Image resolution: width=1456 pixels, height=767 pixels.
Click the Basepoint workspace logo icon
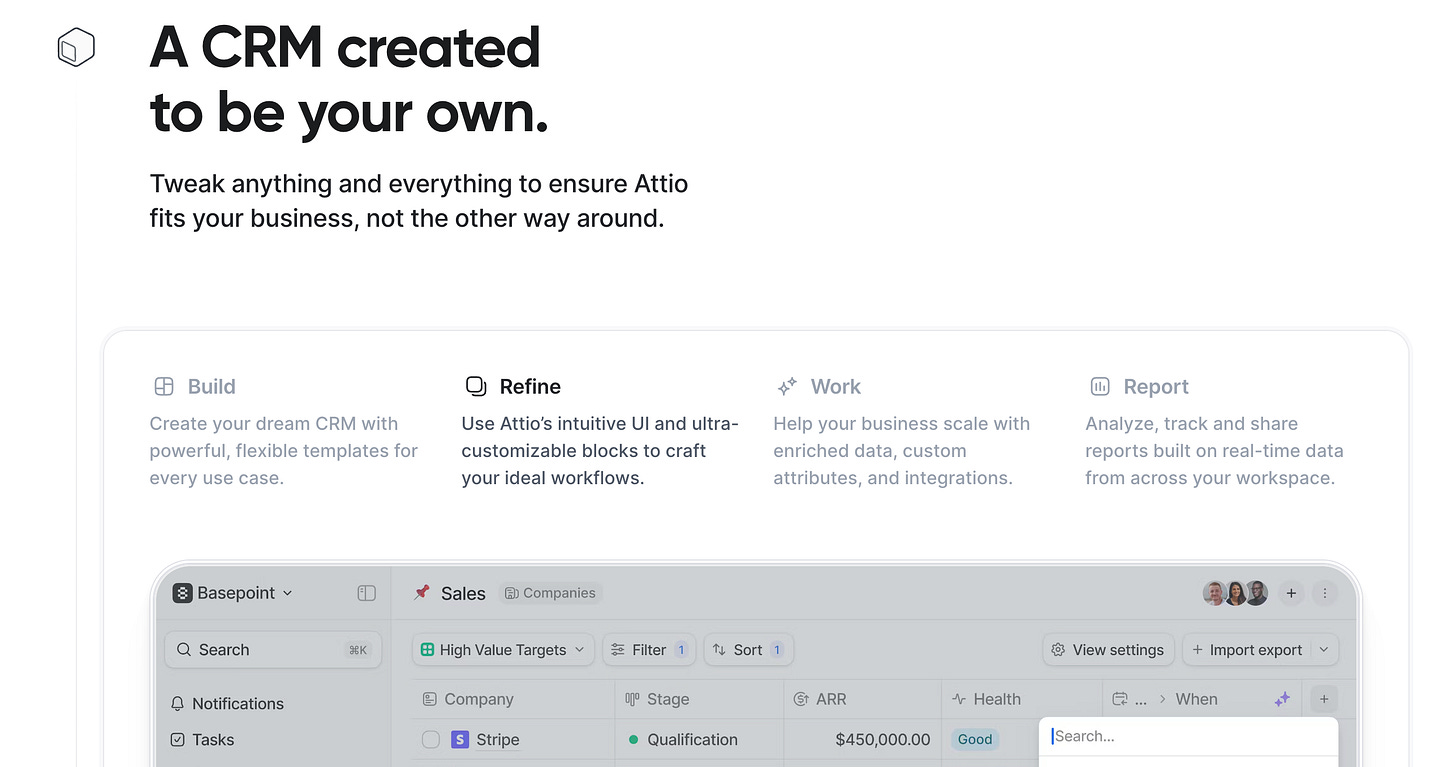click(x=182, y=593)
